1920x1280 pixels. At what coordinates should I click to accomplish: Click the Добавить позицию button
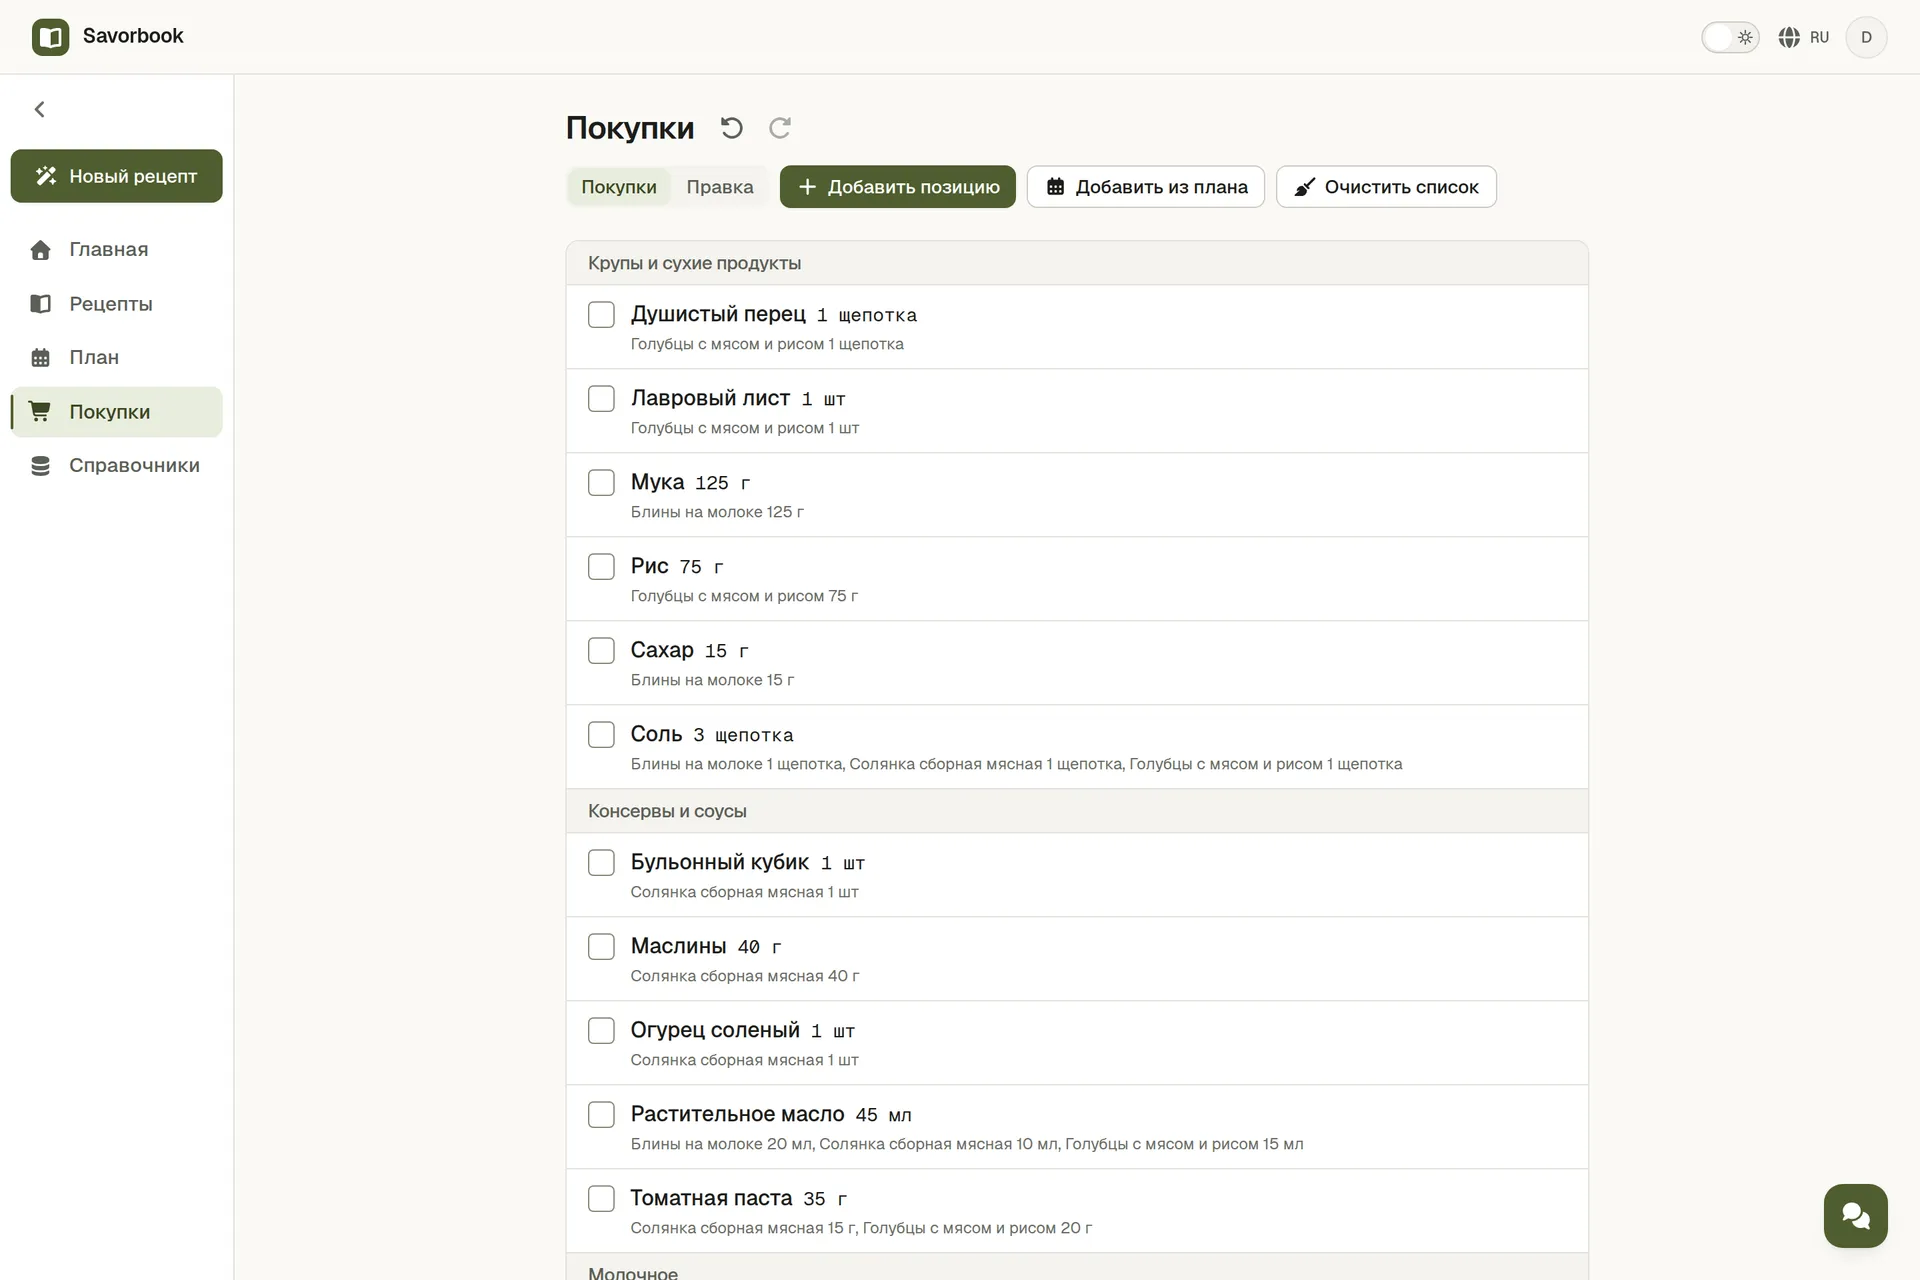tap(898, 187)
